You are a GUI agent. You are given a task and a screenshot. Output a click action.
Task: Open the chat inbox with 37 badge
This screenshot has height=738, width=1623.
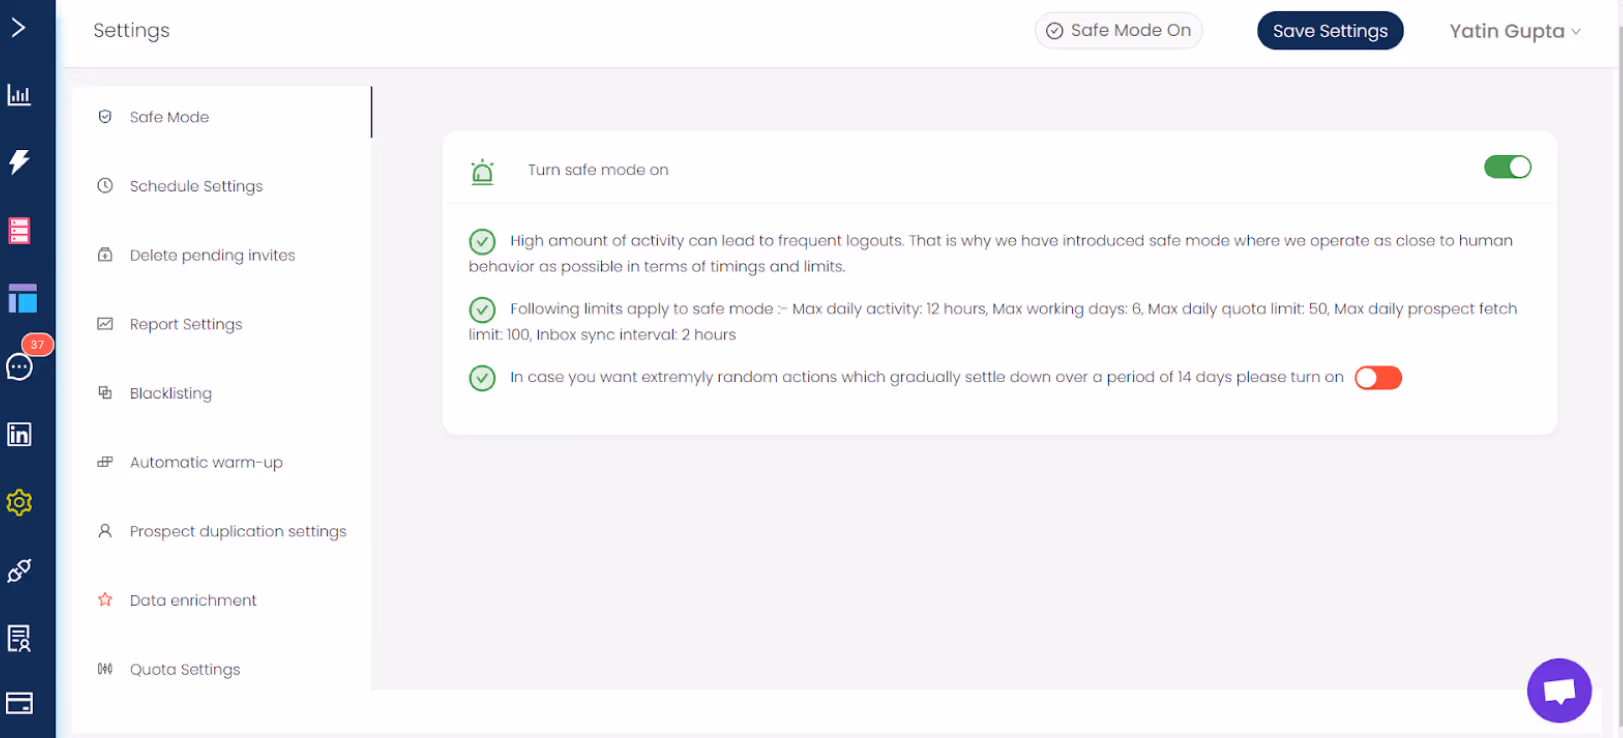[20, 366]
